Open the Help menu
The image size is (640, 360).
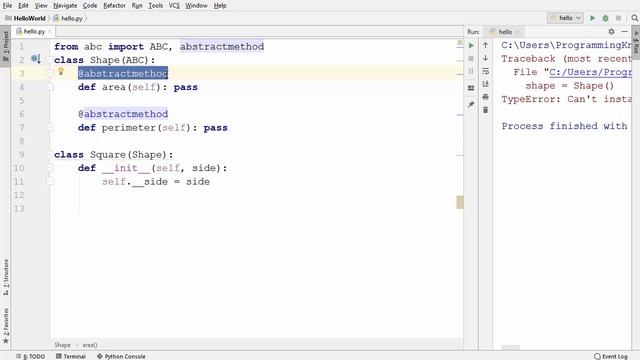pos(220,5)
